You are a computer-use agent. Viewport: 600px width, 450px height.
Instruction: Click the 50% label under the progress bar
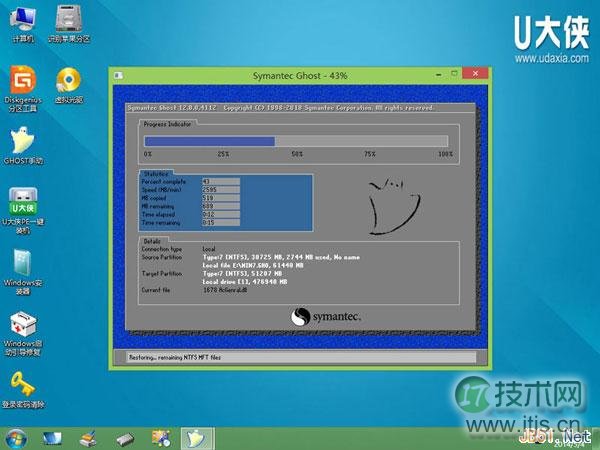[x=297, y=154]
